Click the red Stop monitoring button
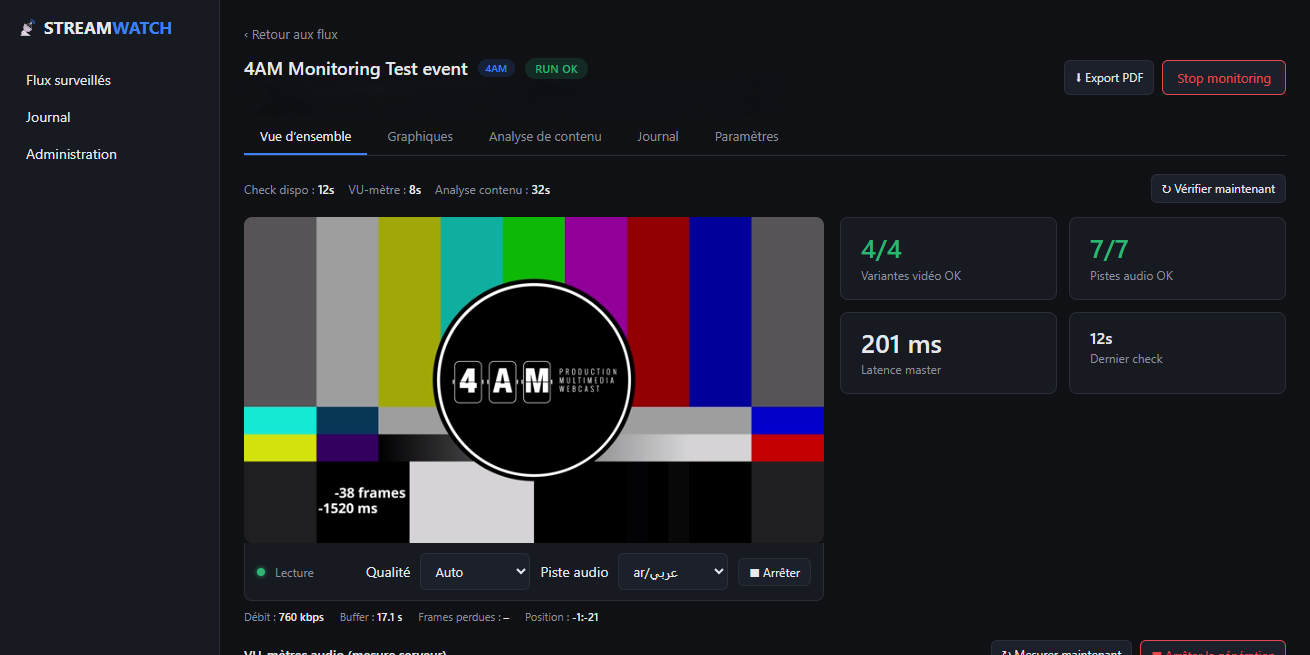The image size is (1310, 655). (x=1223, y=78)
